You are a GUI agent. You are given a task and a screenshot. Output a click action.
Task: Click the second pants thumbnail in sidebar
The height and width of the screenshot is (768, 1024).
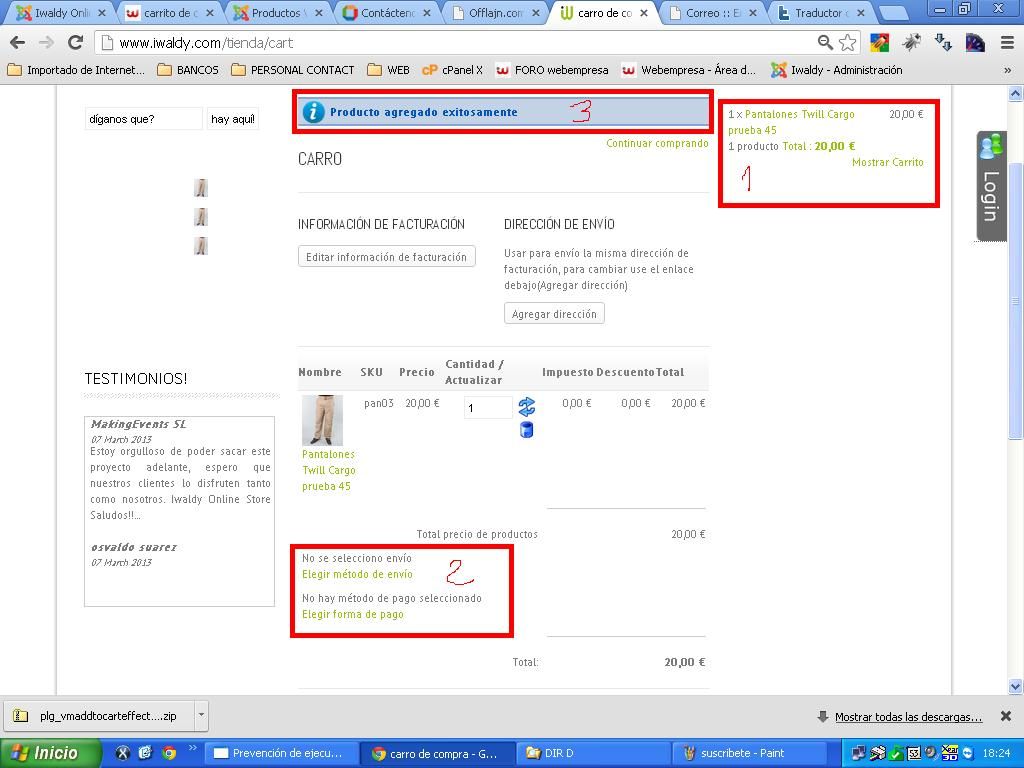201,217
